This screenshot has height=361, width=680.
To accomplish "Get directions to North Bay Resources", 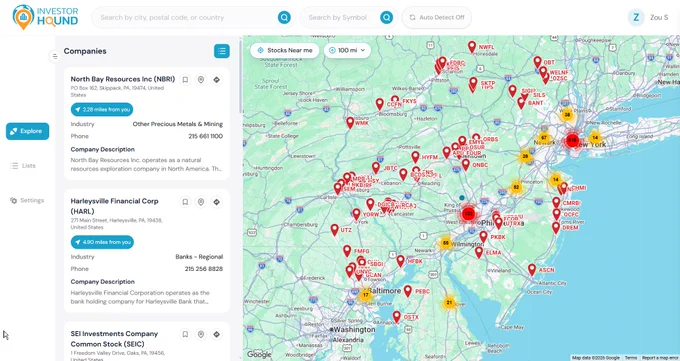I will 216,80.
